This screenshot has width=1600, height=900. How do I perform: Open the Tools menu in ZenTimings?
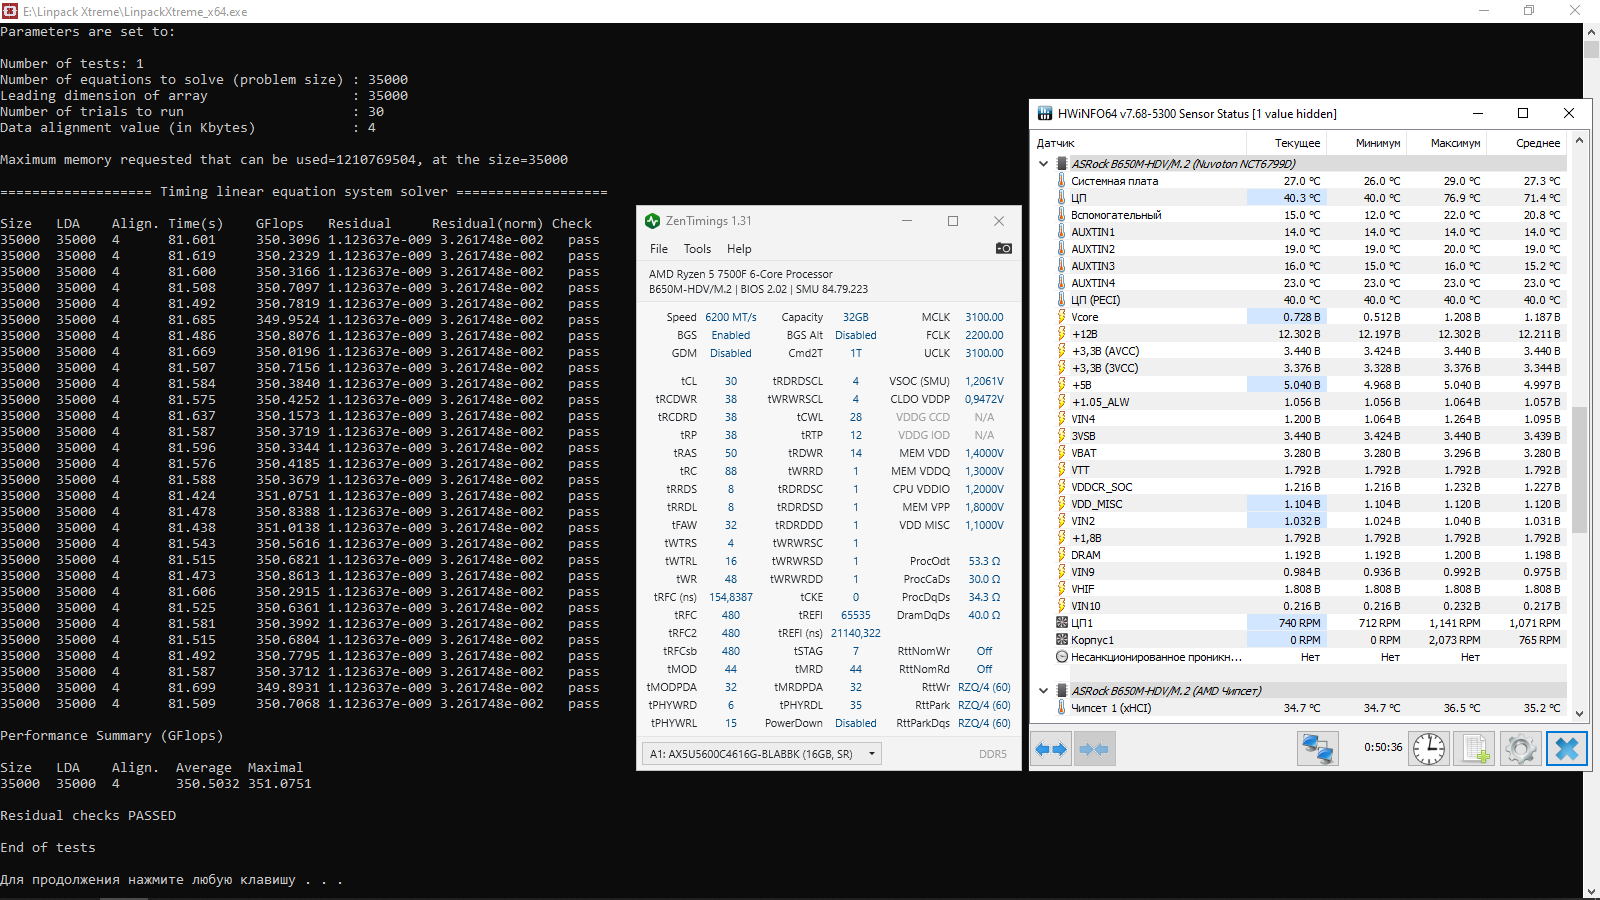(x=697, y=249)
